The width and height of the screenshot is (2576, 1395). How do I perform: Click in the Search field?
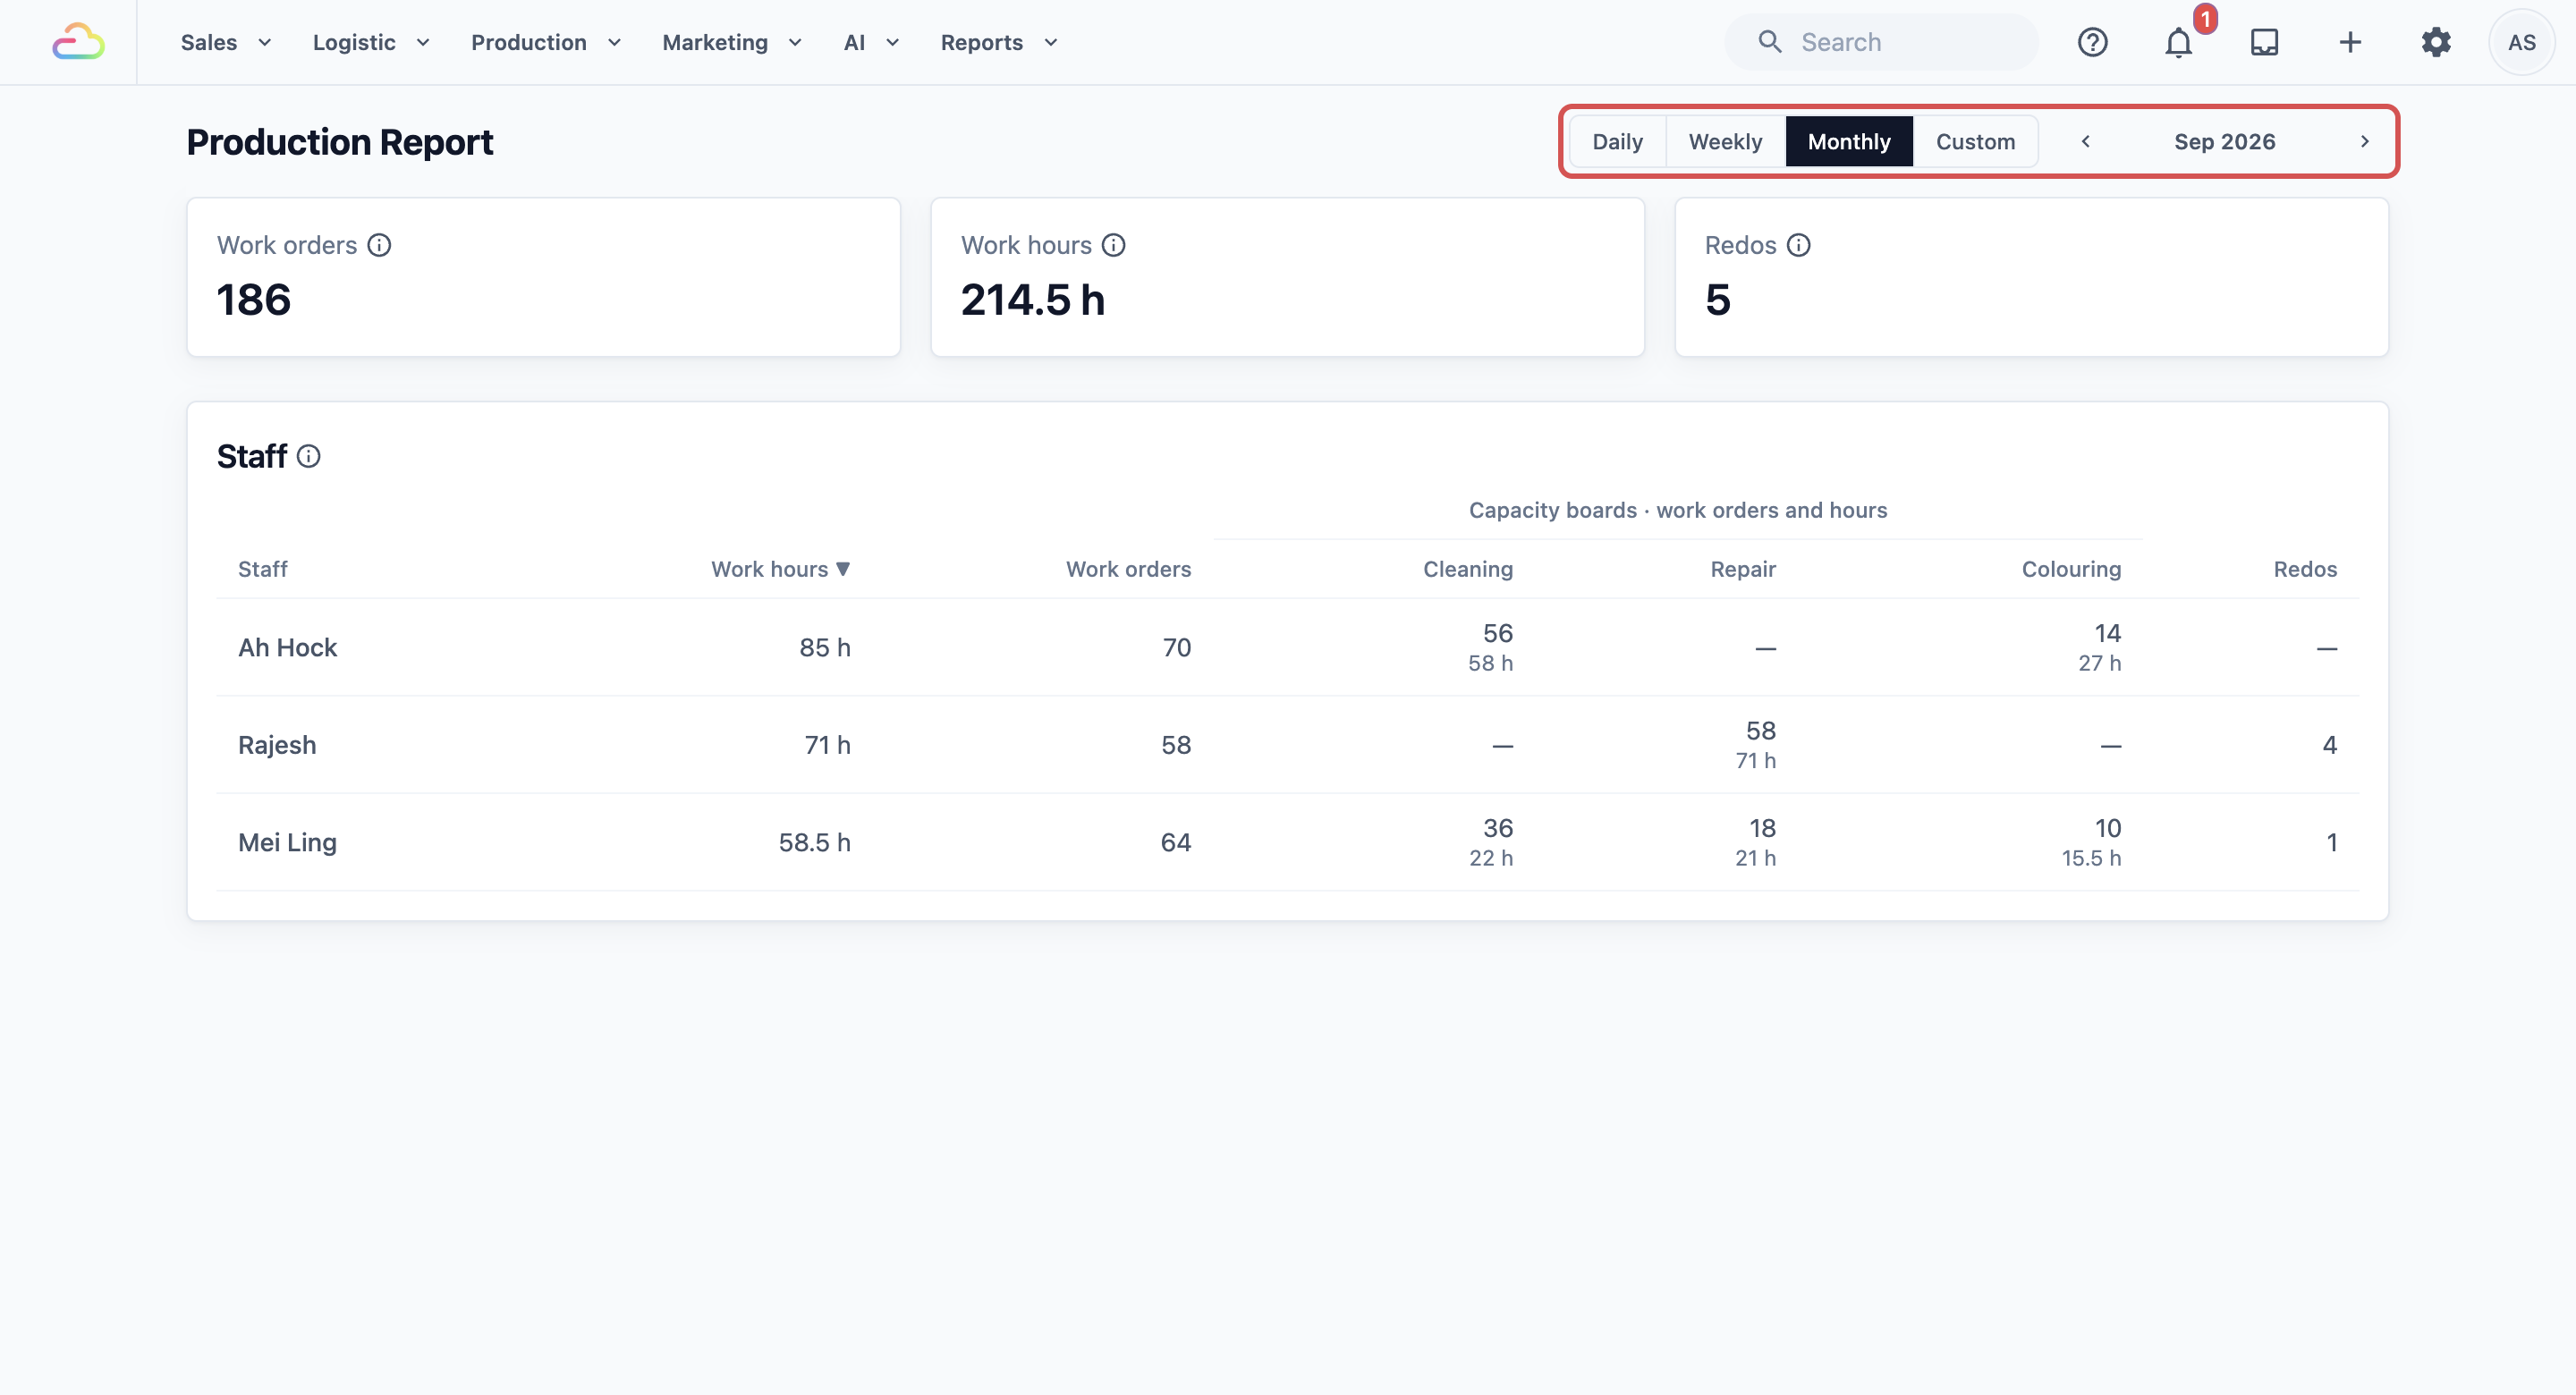[x=1880, y=42]
